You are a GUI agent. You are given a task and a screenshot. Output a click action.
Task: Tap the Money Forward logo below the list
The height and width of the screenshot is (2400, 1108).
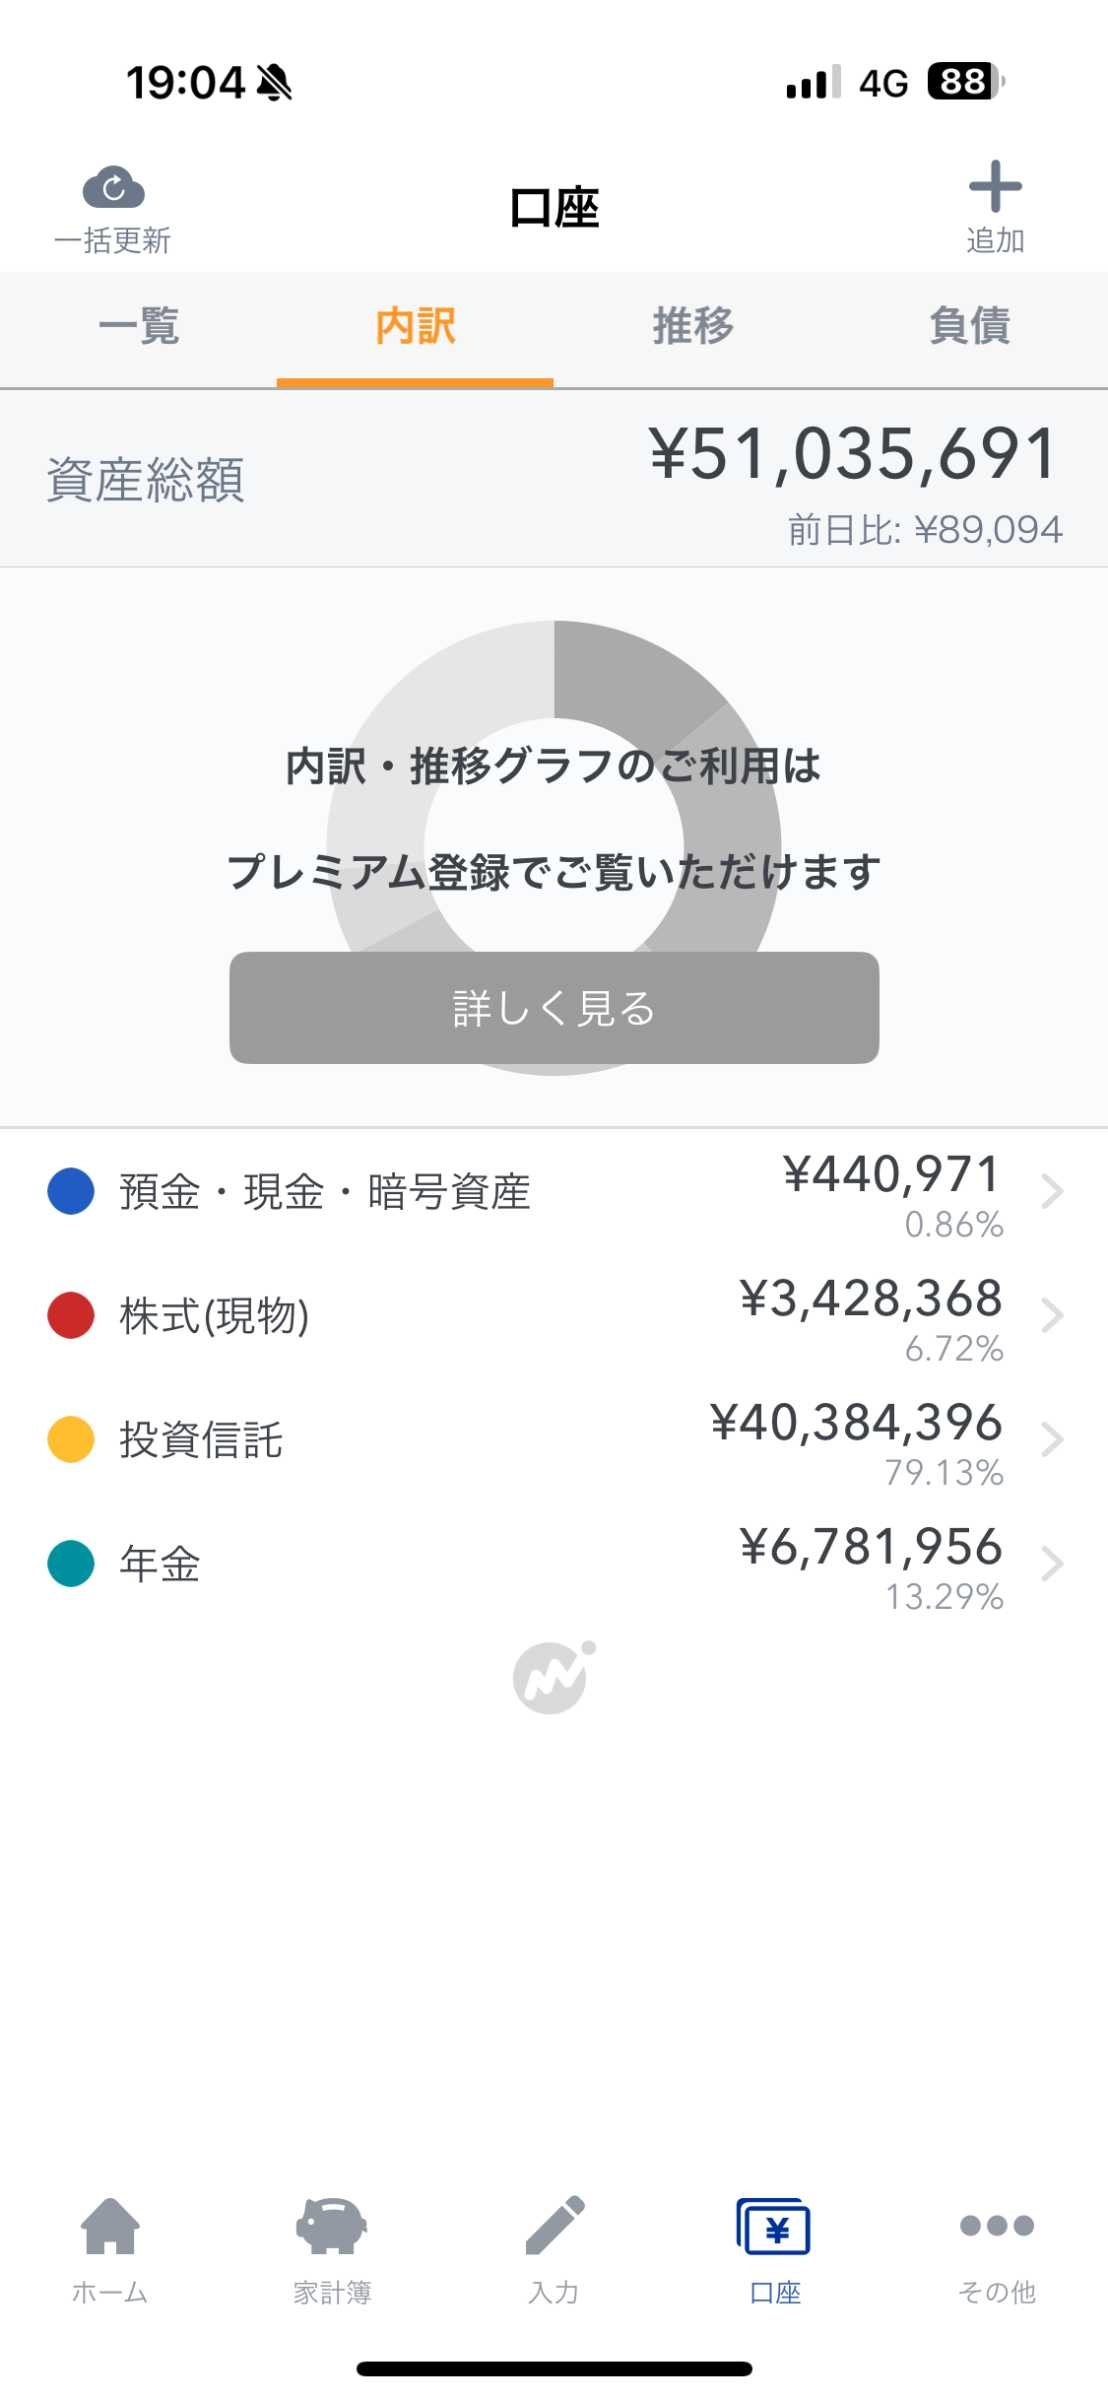pos(553,1678)
